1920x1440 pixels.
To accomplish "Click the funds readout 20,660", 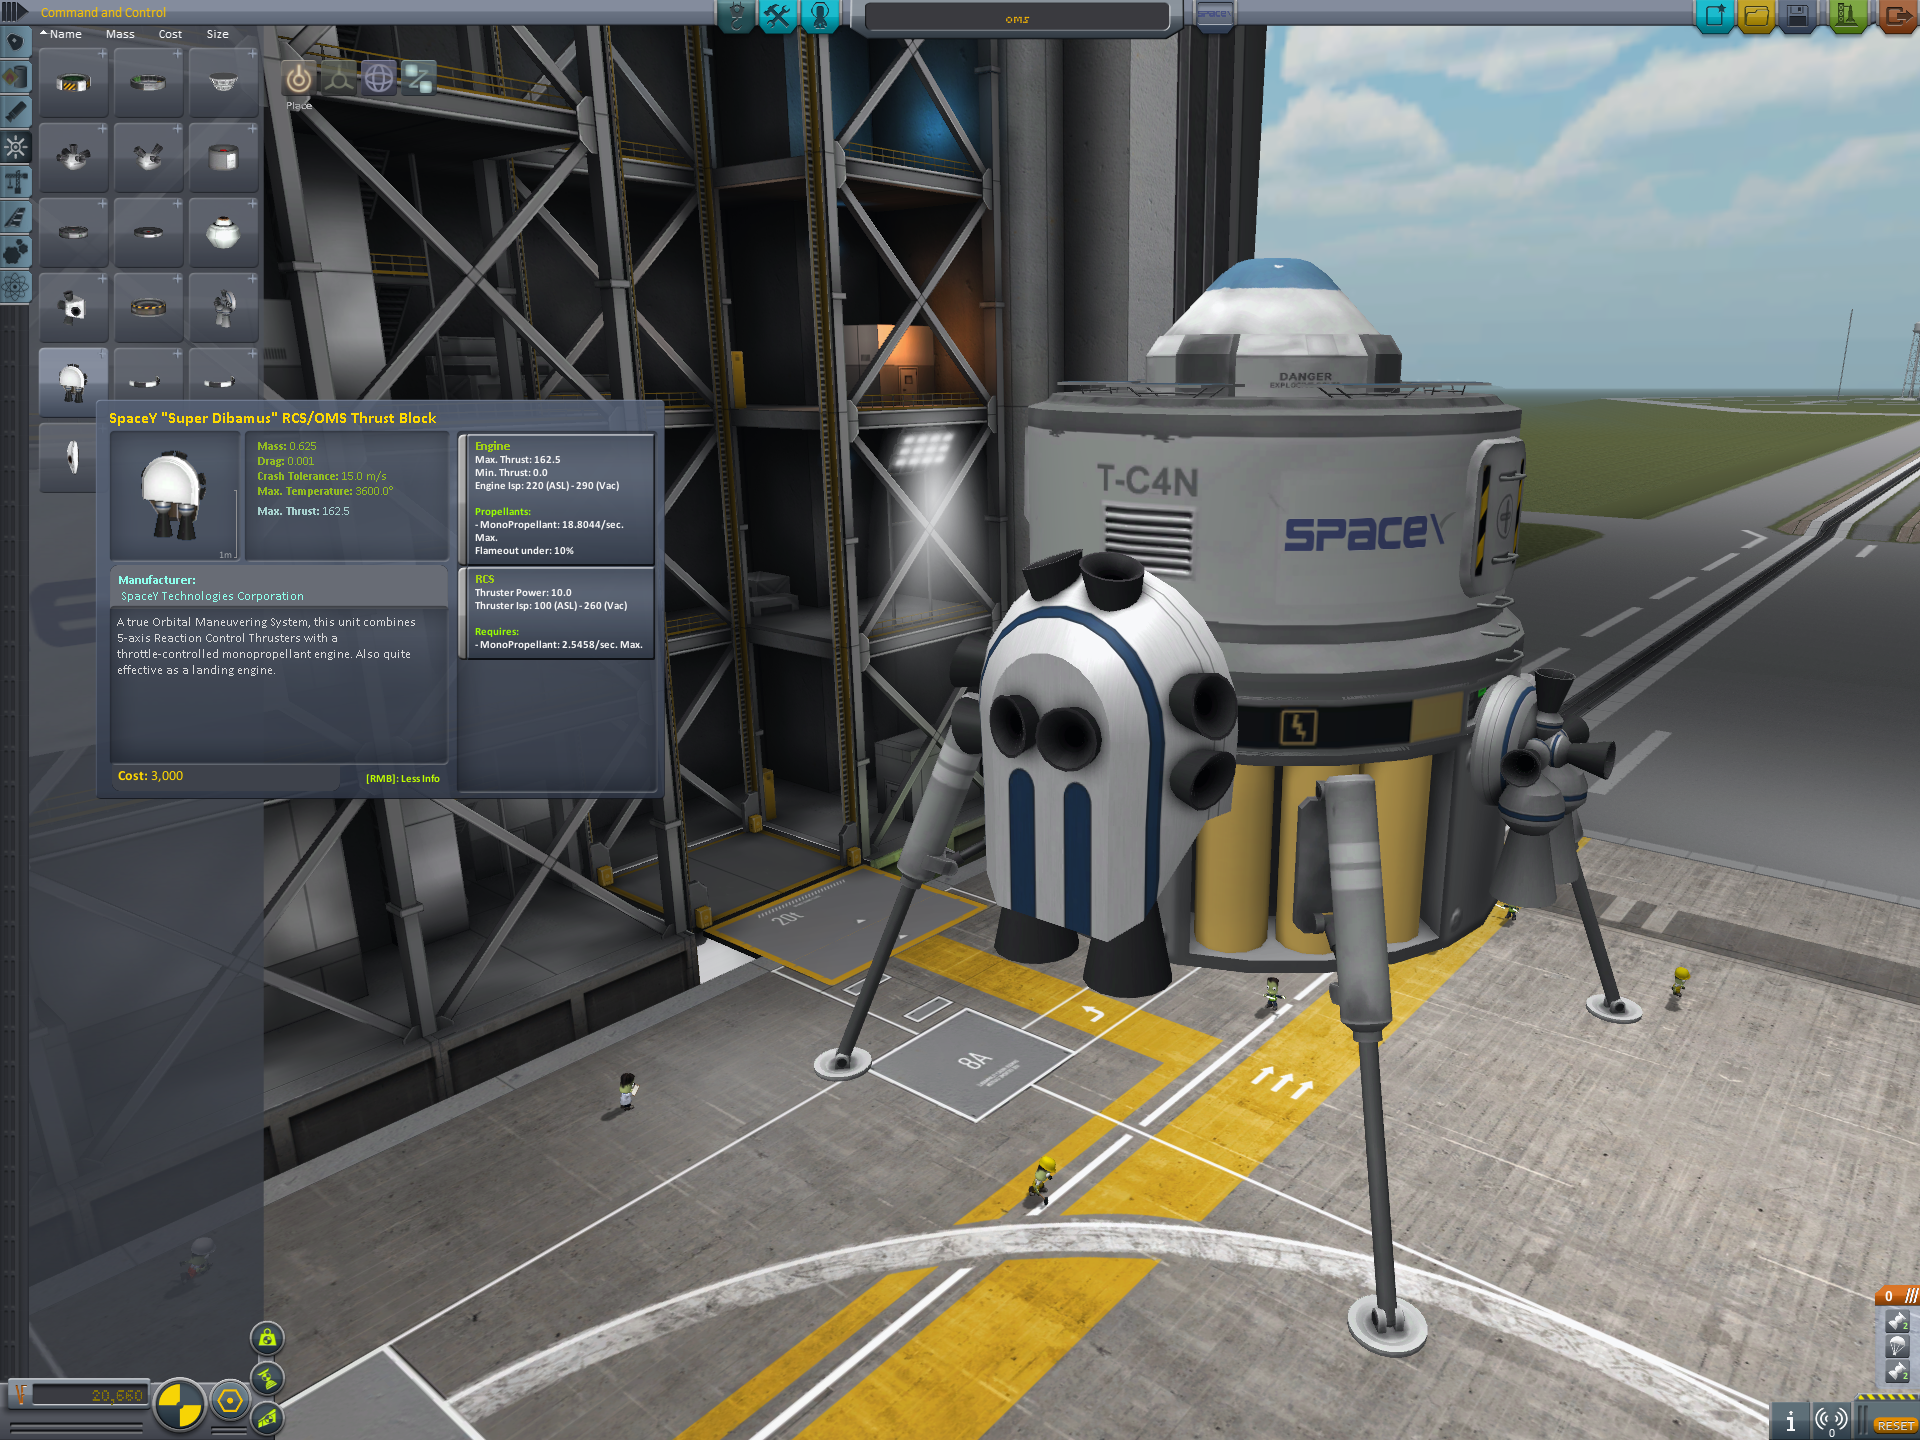I will pos(88,1395).
